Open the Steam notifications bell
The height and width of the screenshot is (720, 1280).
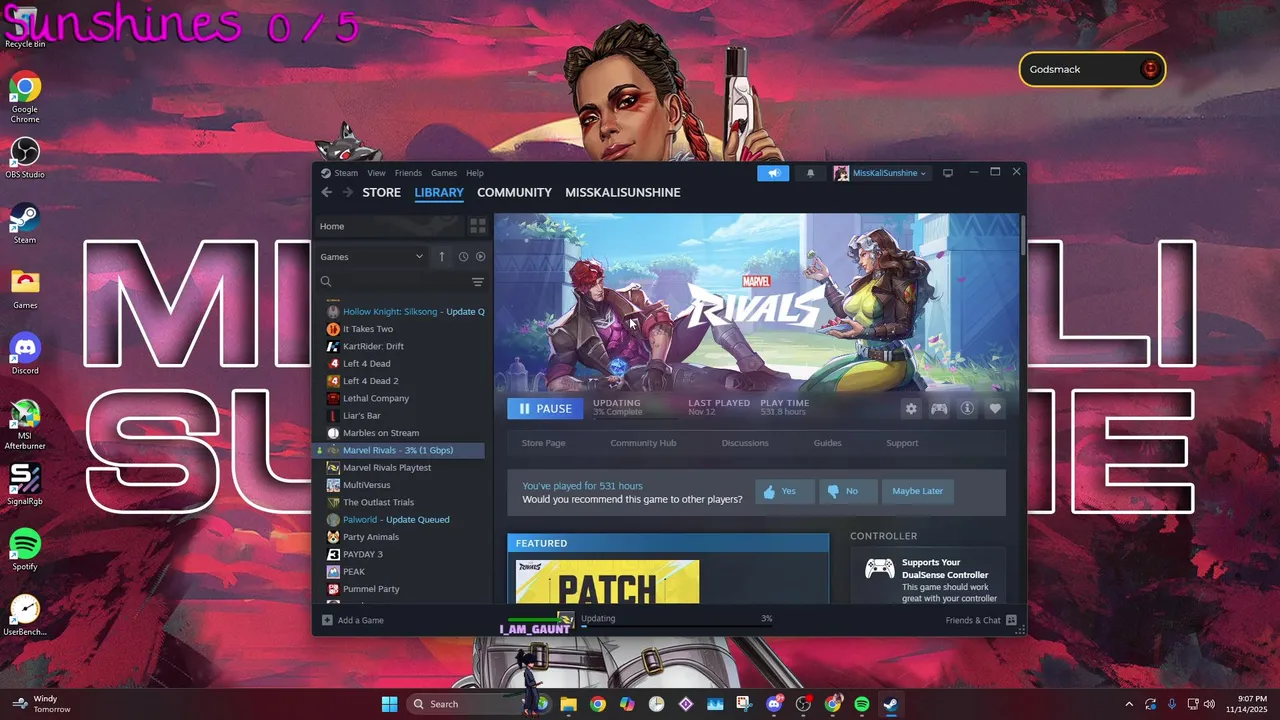coord(810,173)
